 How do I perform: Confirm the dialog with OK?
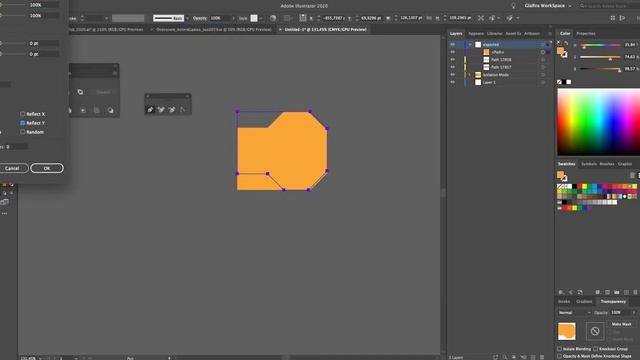tap(47, 168)
